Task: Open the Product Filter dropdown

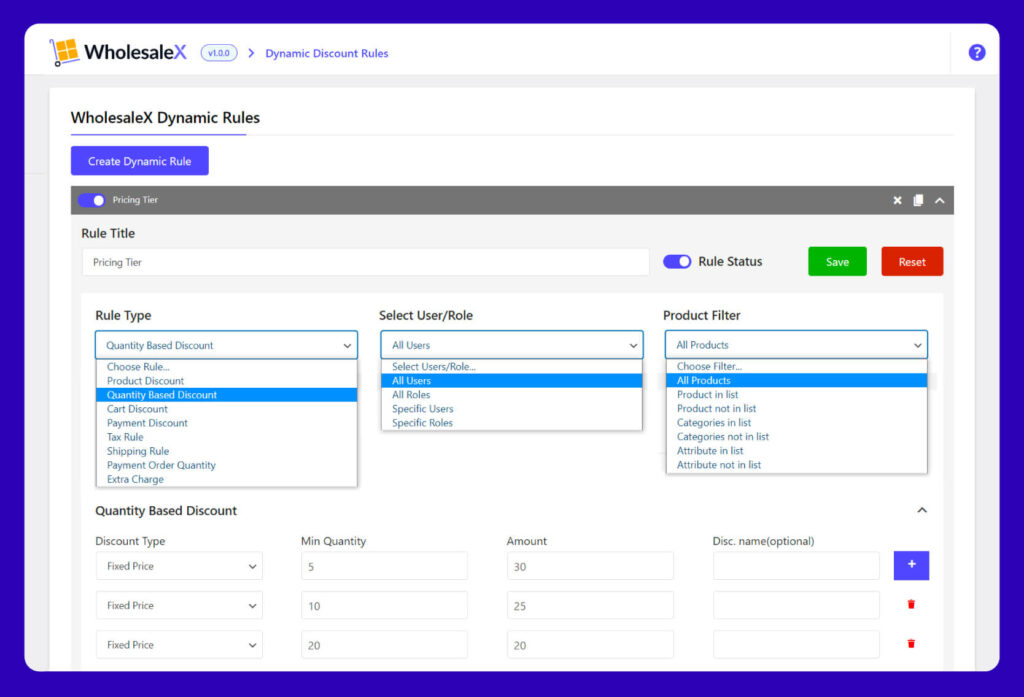Action: click(796, 344)
